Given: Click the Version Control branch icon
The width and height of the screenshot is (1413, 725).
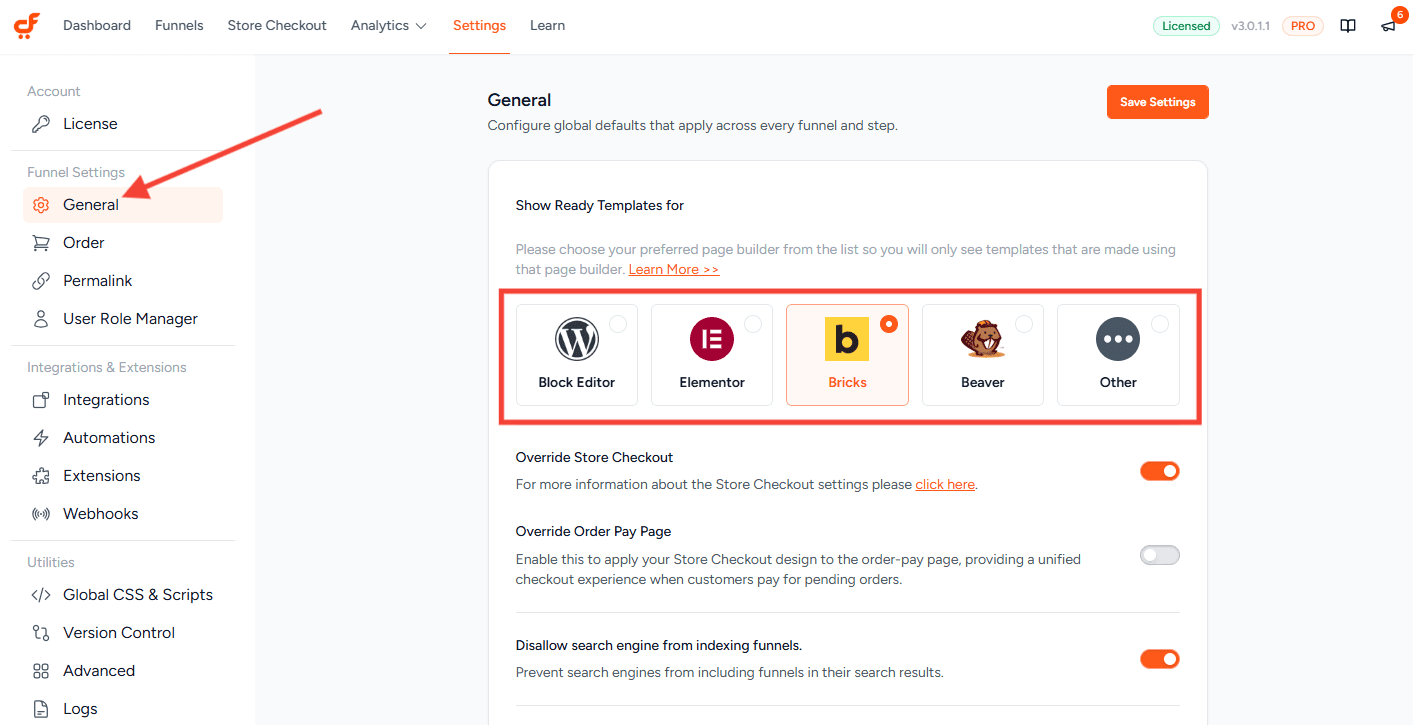Looking at the screenshot, I should coord(41,633).
